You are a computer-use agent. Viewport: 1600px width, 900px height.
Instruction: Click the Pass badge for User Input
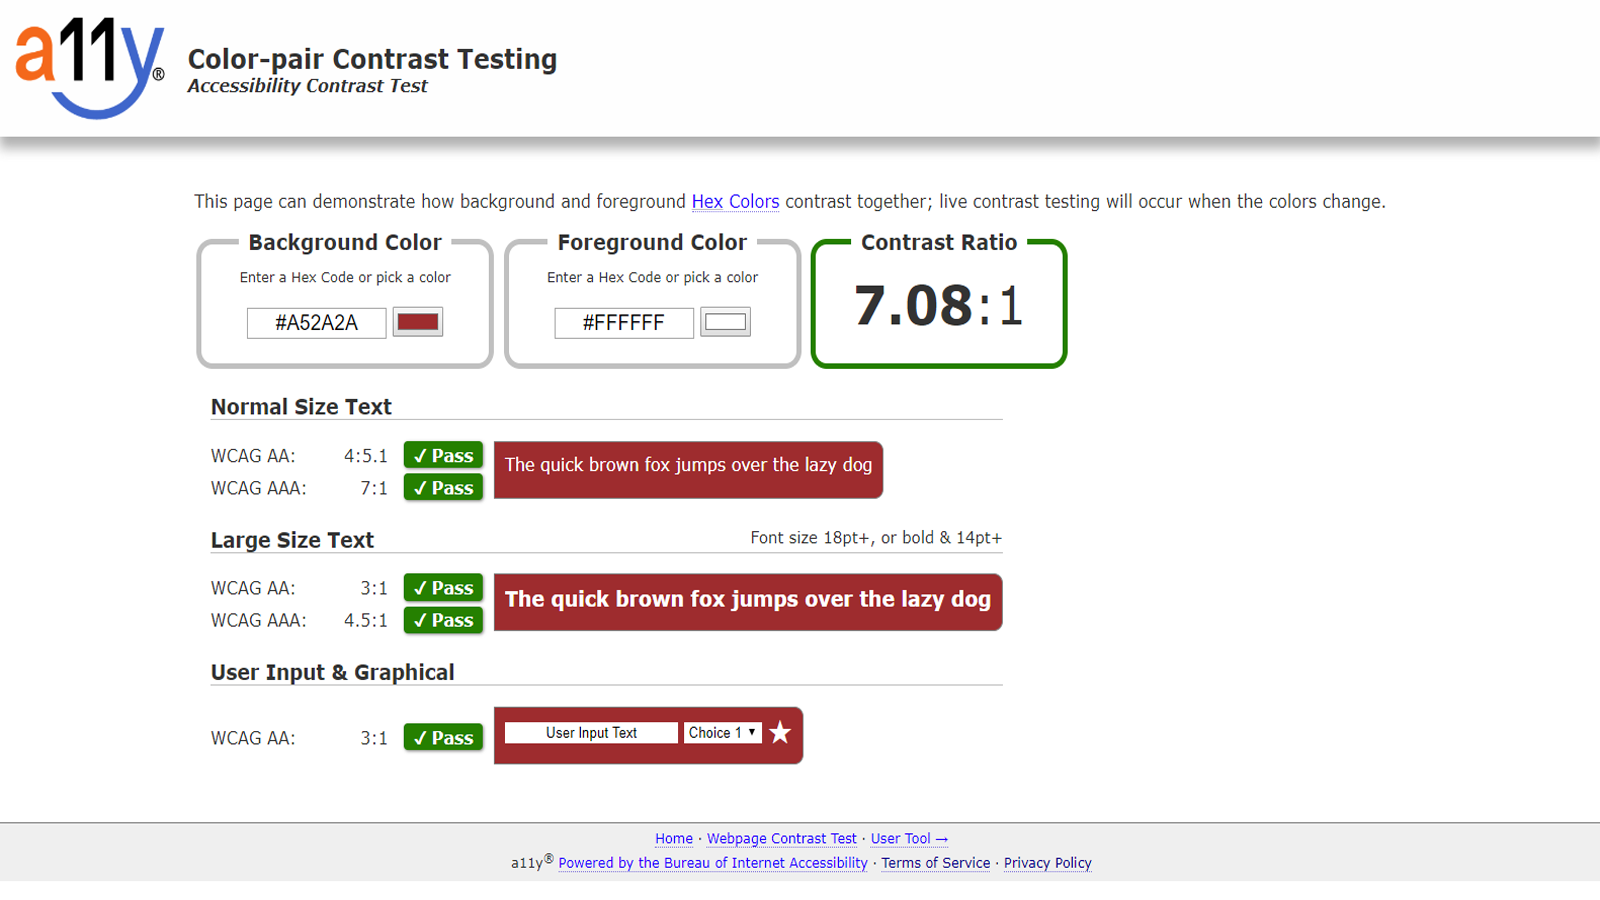[443, 738]
